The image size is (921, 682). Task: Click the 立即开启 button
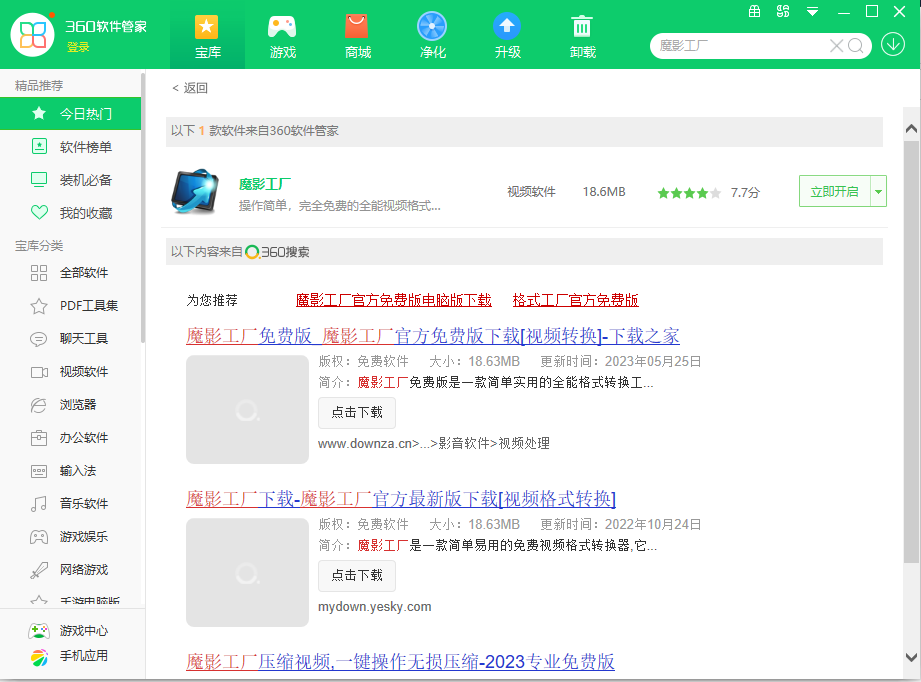coord(834,192)
